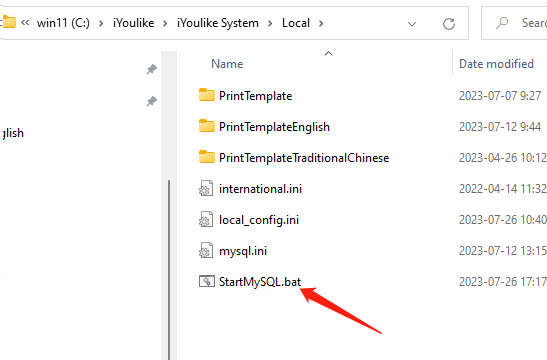Select the PrintTemplateEnglish folder icon
Screen dimensions: 547x360
tap(207, 126)
